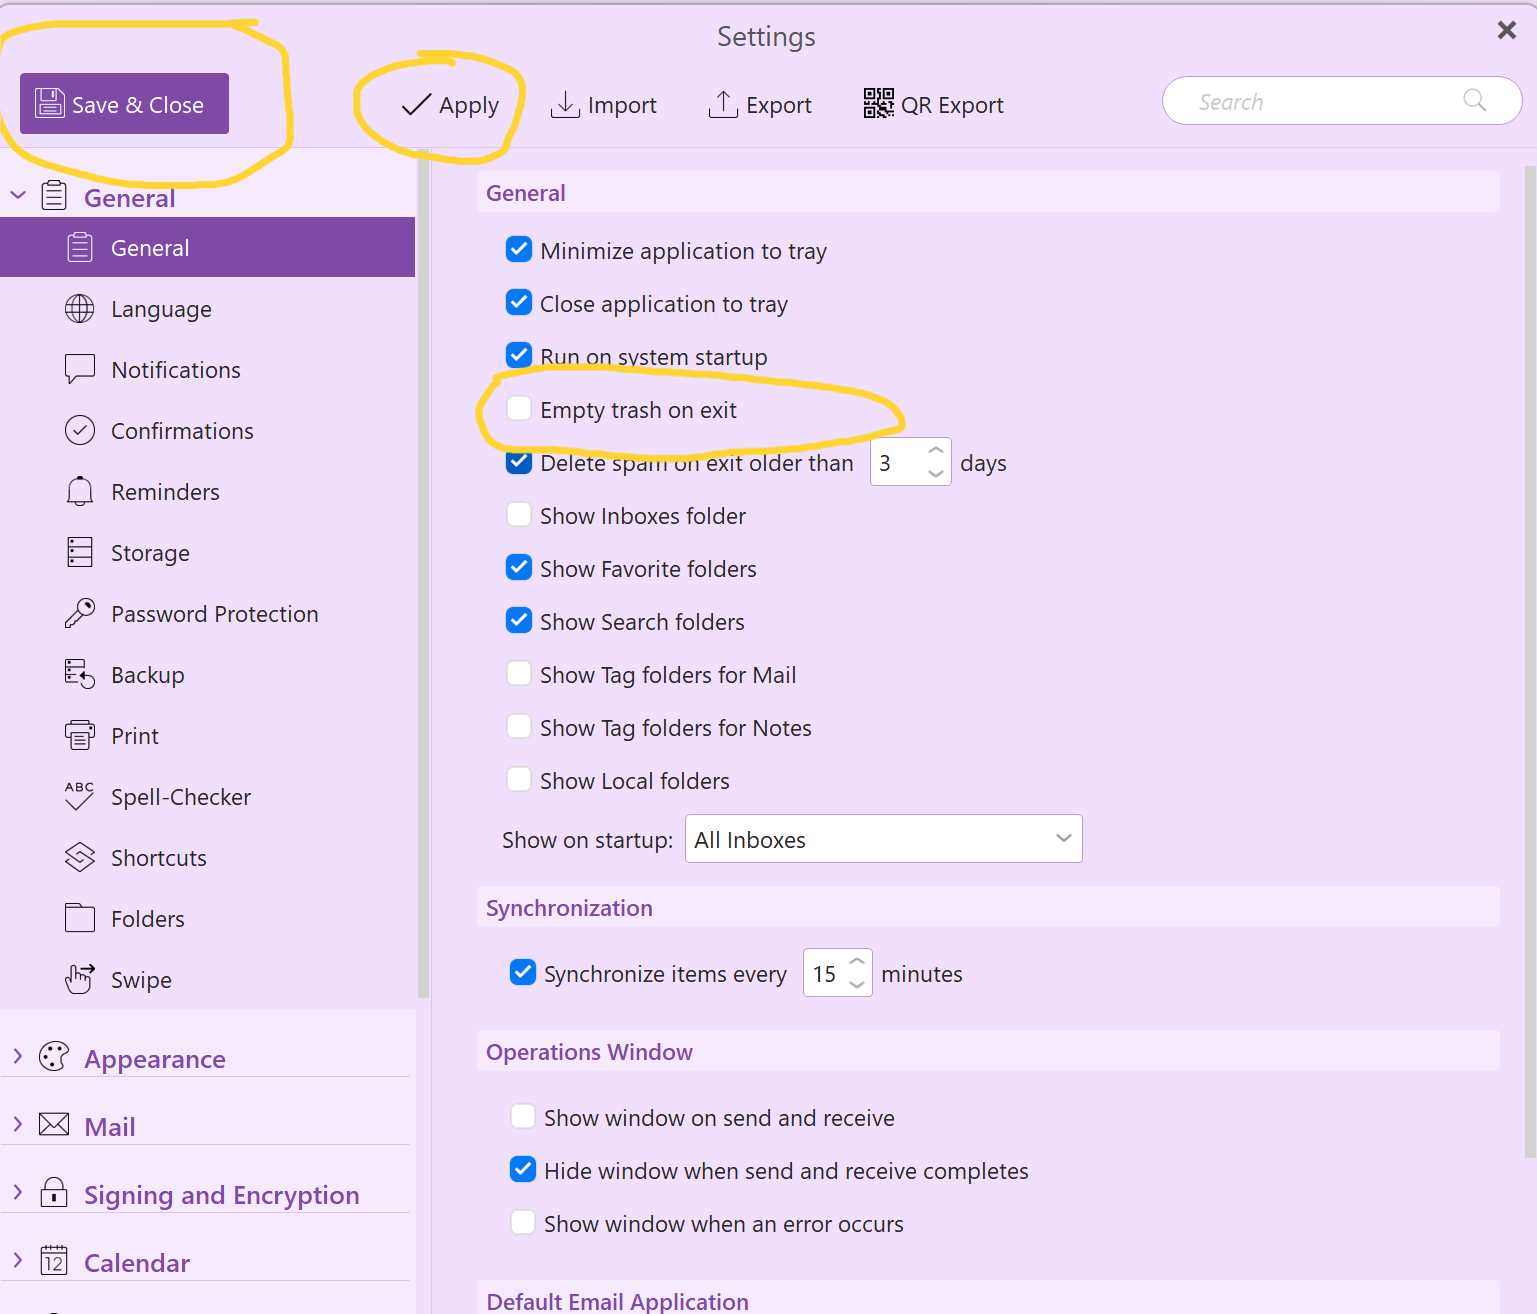The width and height of the screenshot is (1537, 1314).
Task: Click the General section clipboard icon
Action: coord(54,195)
